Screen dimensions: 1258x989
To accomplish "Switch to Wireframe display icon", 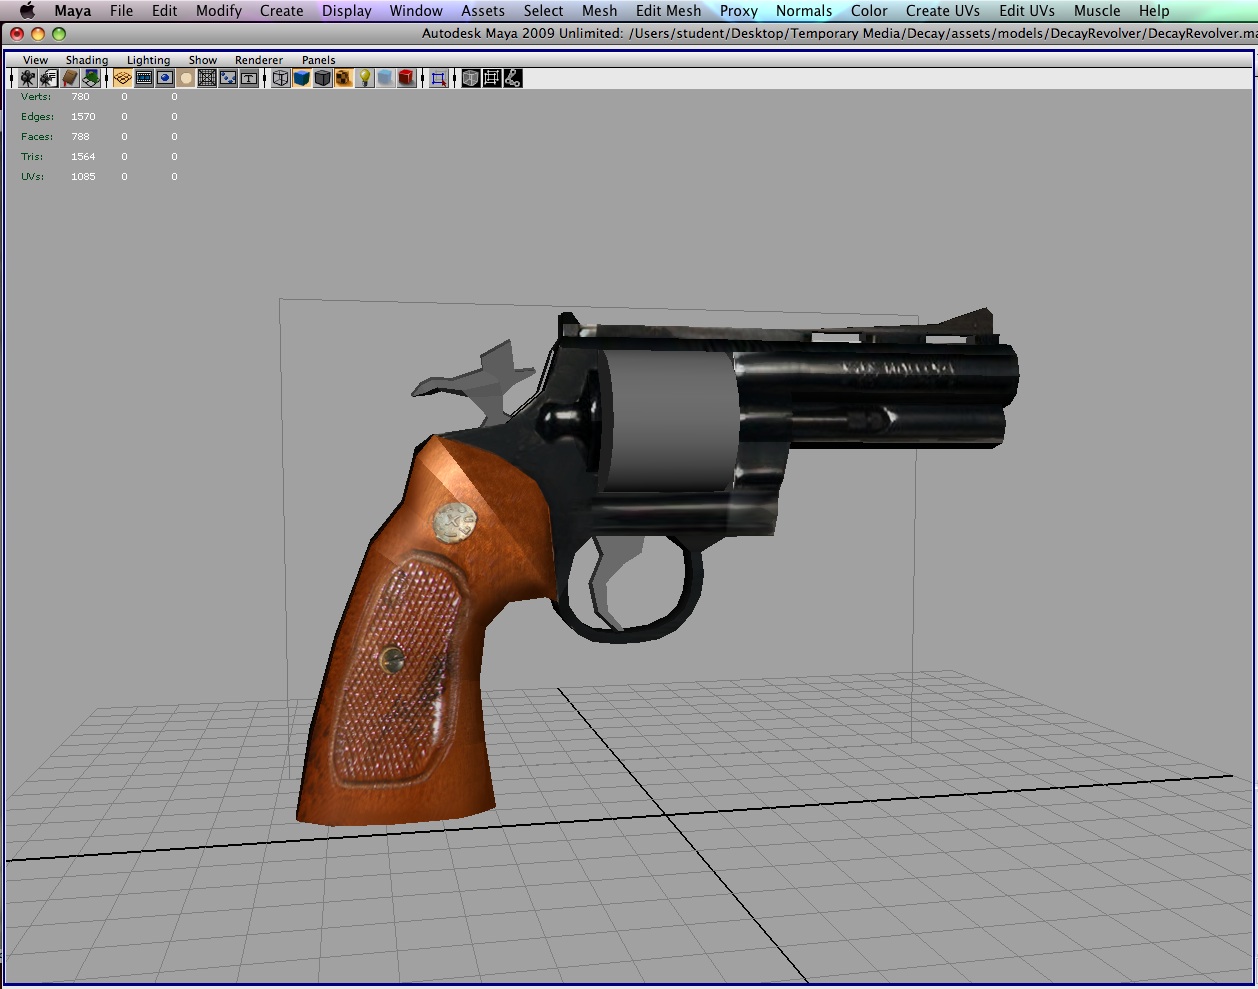I will click(x=281, y=78).
